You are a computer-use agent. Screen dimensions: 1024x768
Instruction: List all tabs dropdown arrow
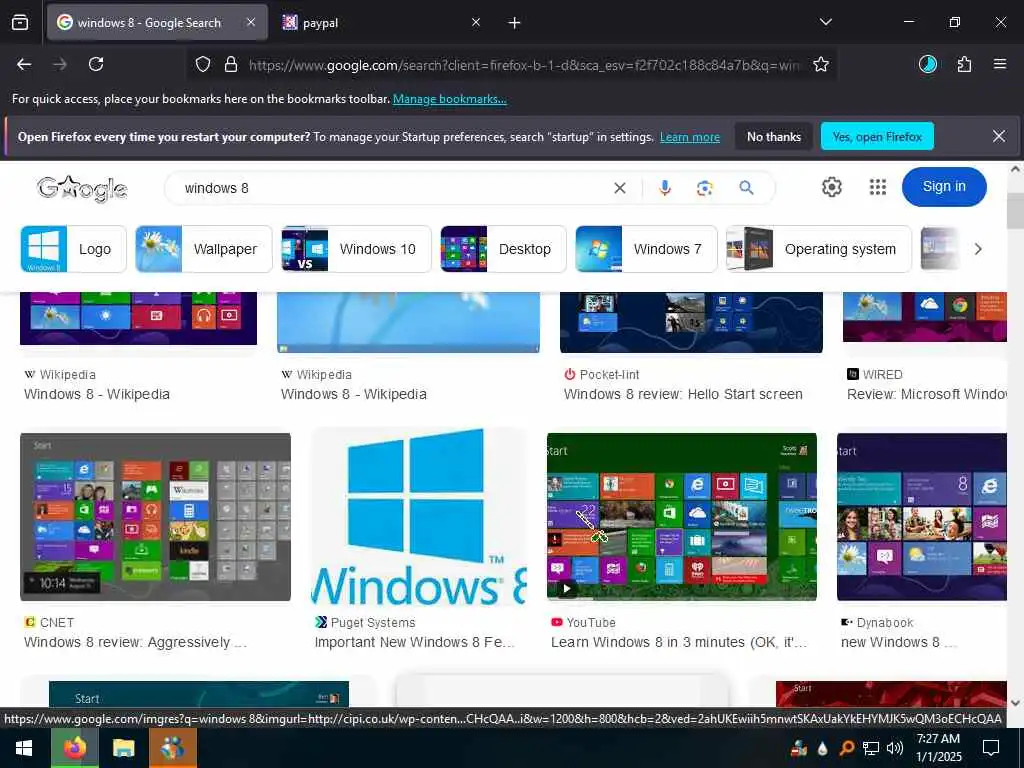825,22
